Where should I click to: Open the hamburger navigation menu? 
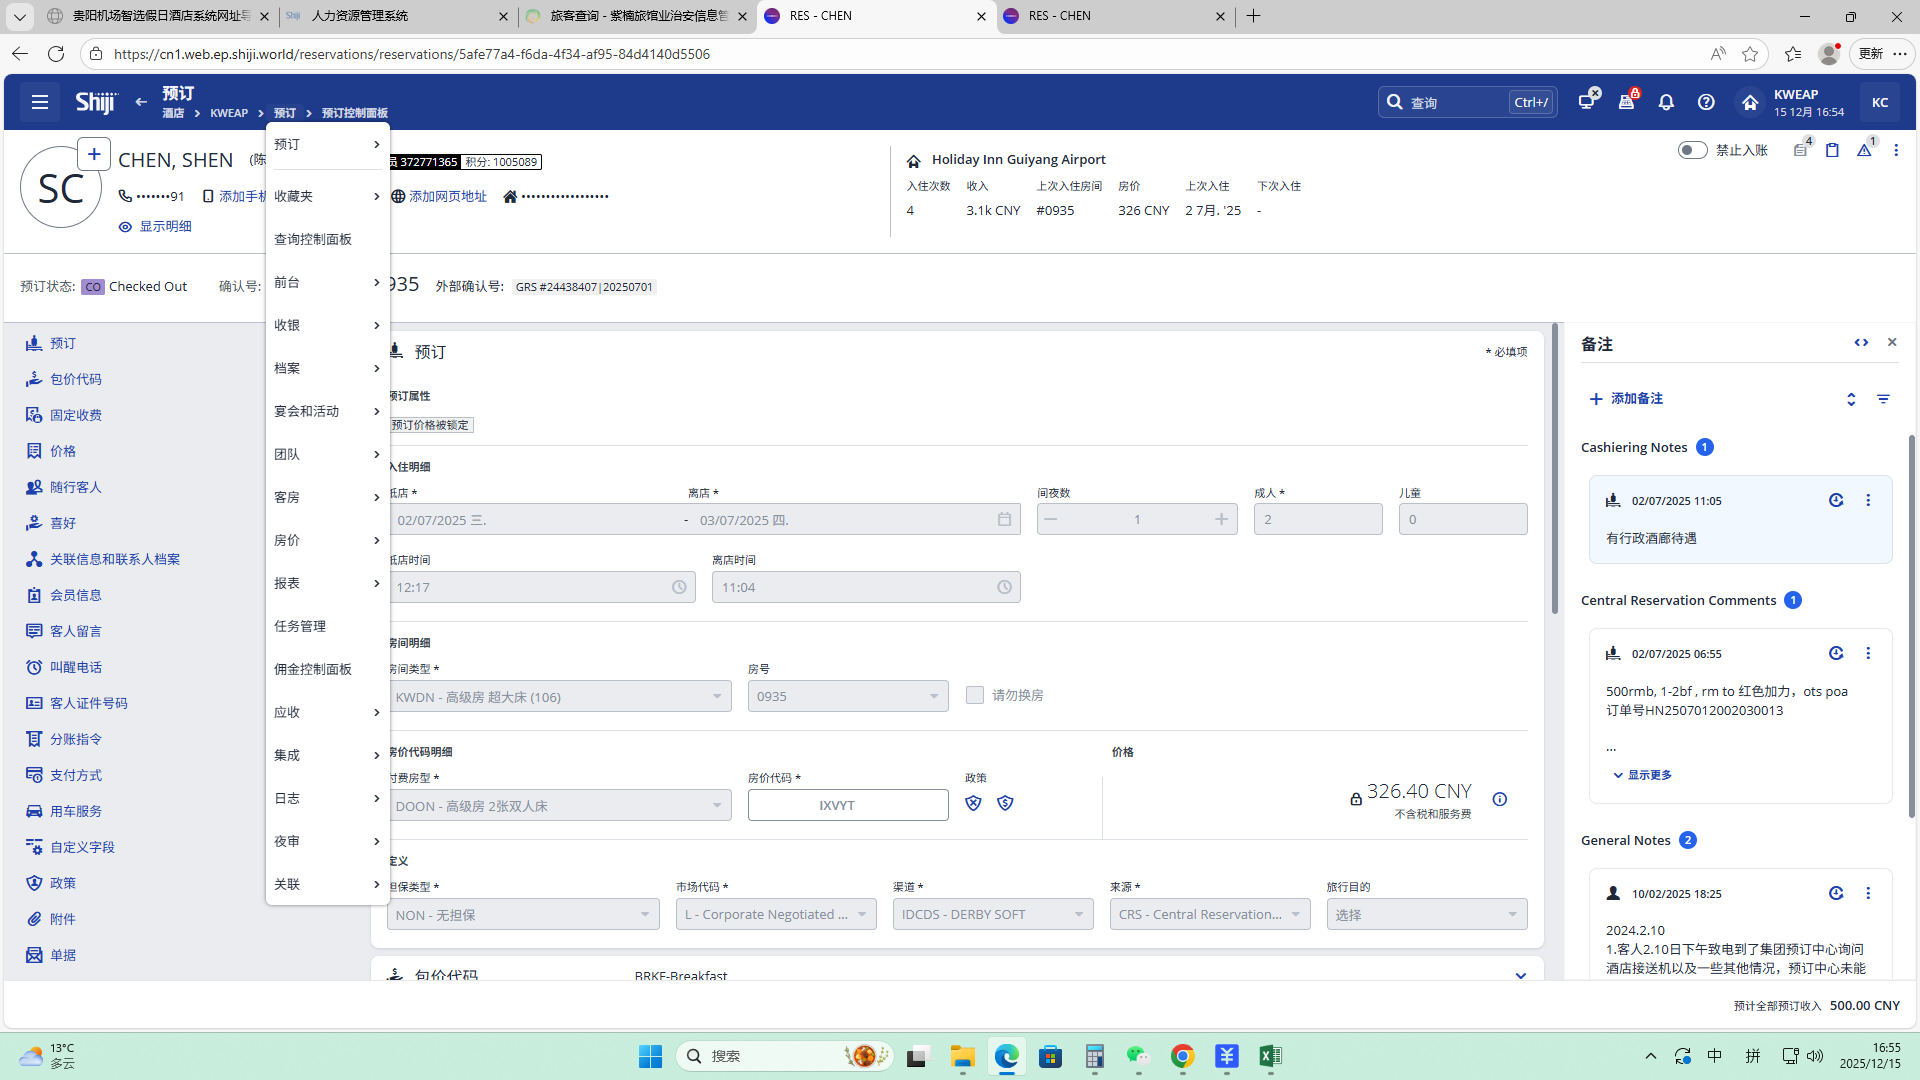pos(40,102)
